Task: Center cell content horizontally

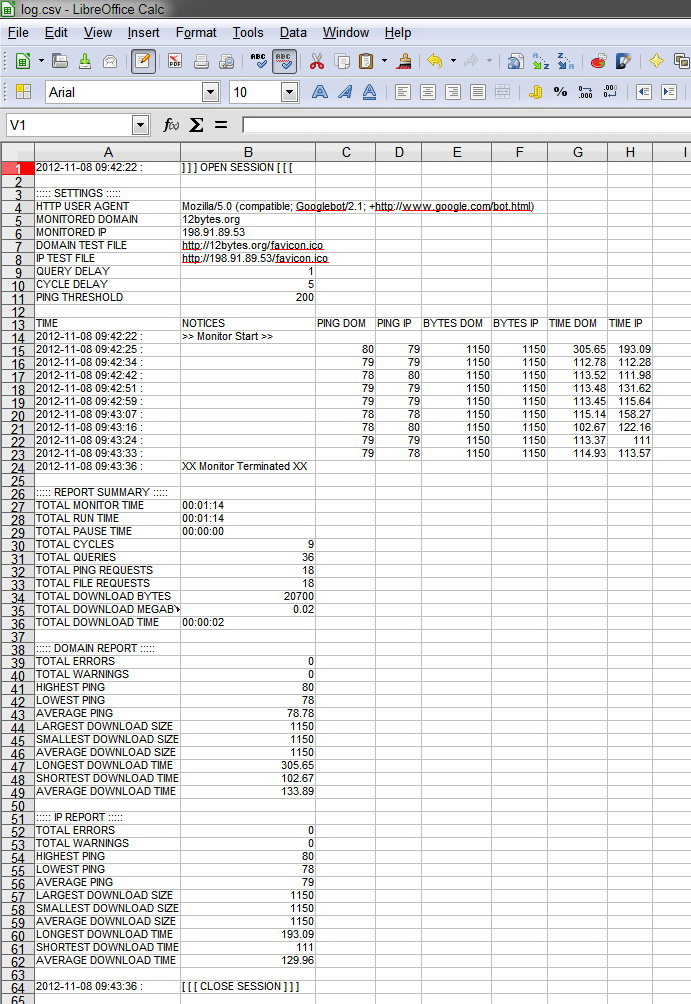Action: 428,92
